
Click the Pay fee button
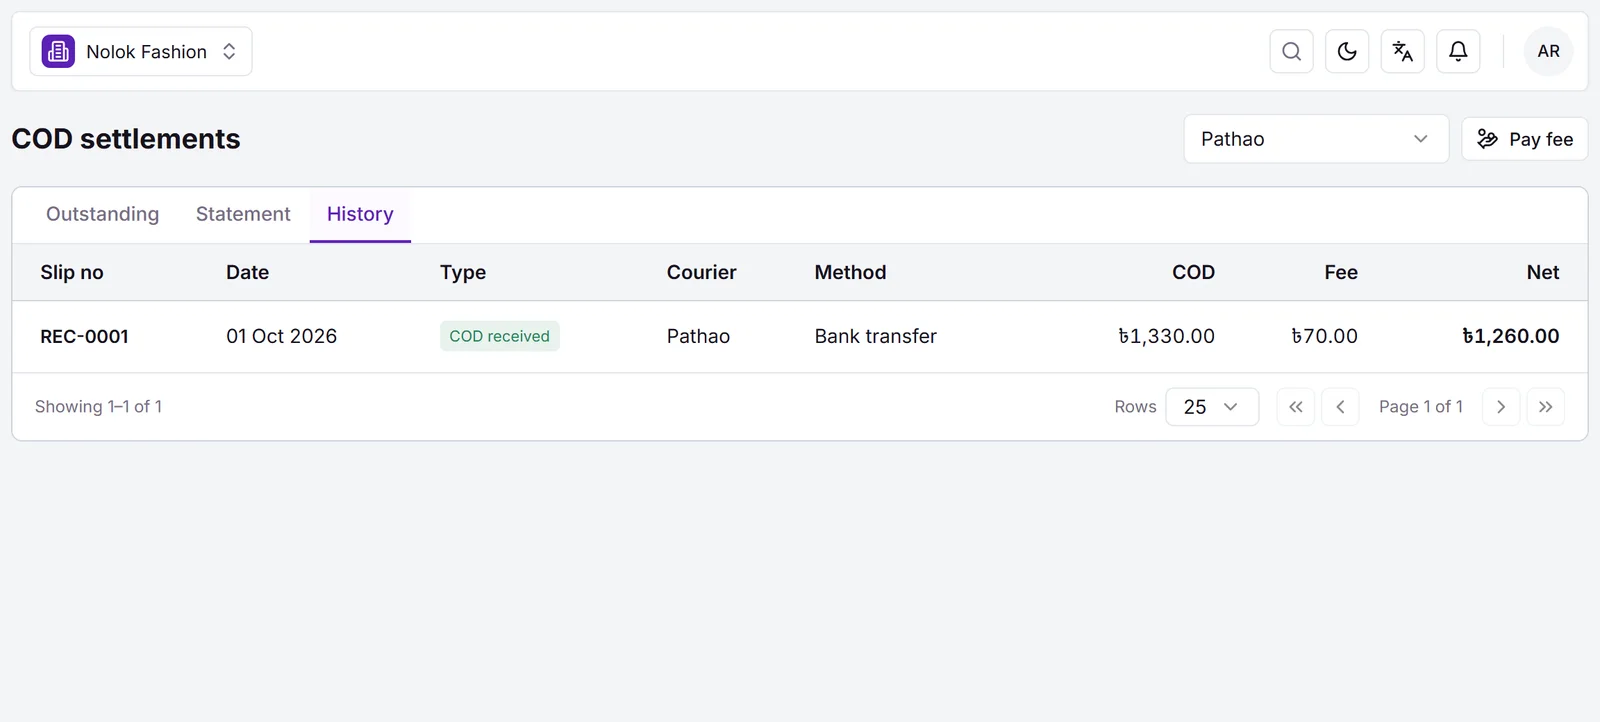click(x=1524, y=139)
